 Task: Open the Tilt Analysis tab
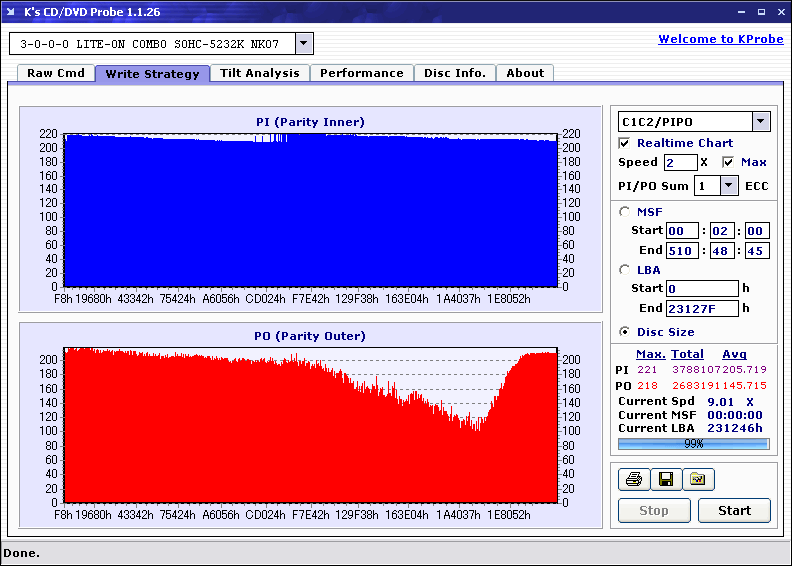coord(260,73)
